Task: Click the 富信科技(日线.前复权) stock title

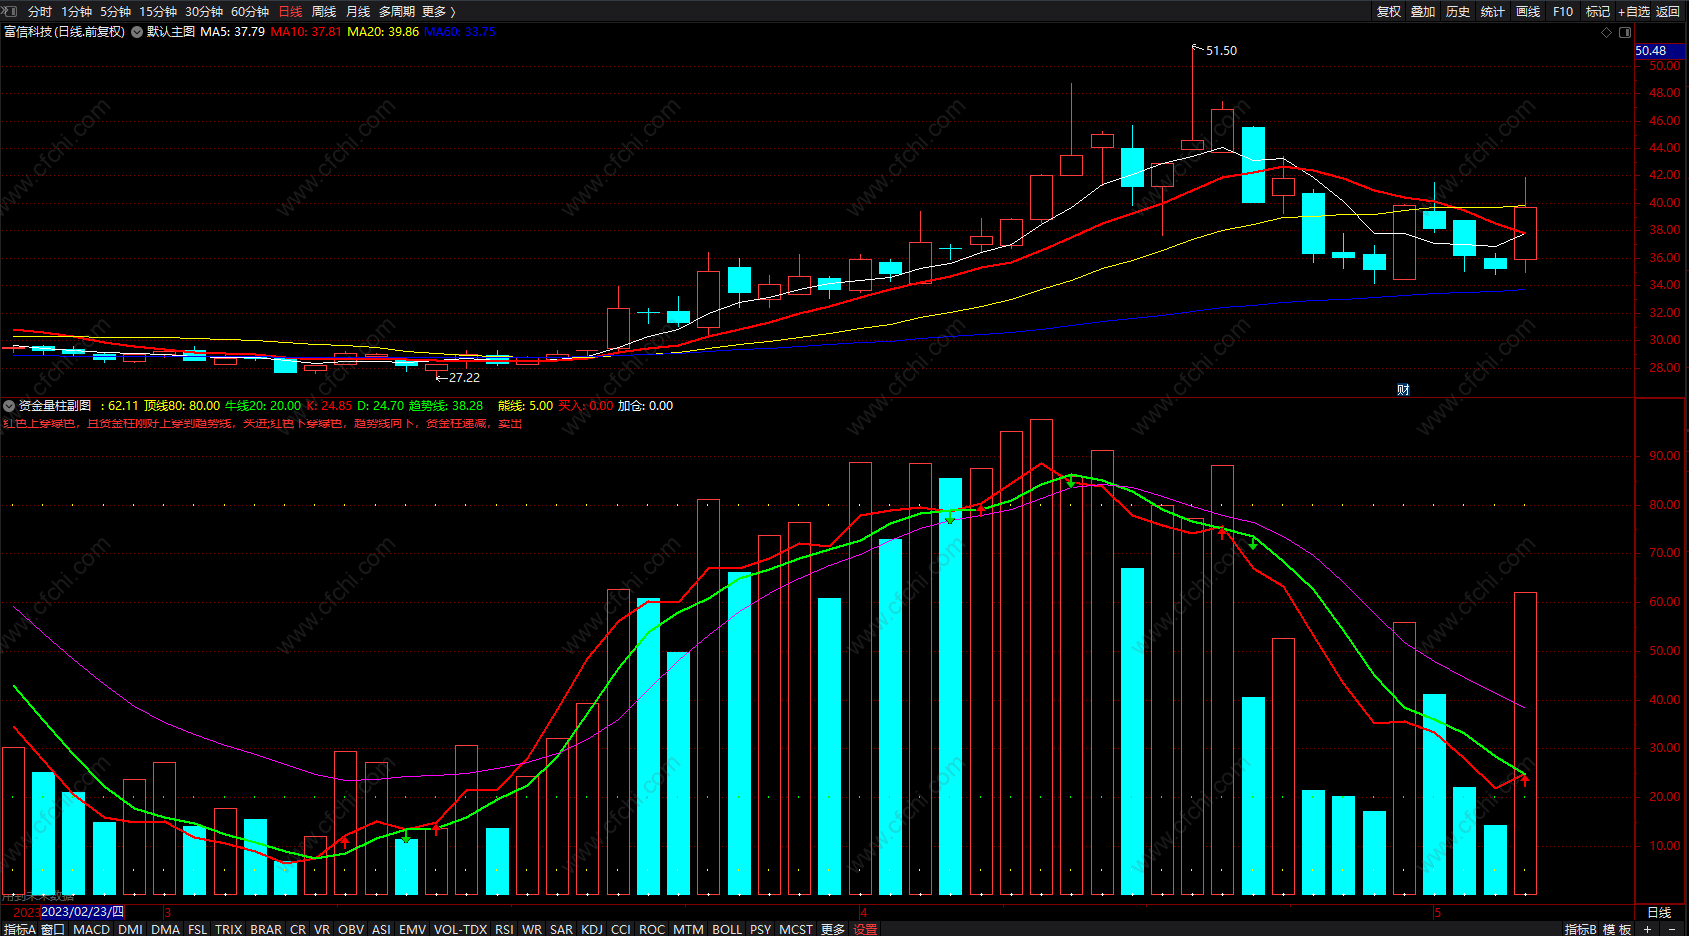Action: coord(64,32)
